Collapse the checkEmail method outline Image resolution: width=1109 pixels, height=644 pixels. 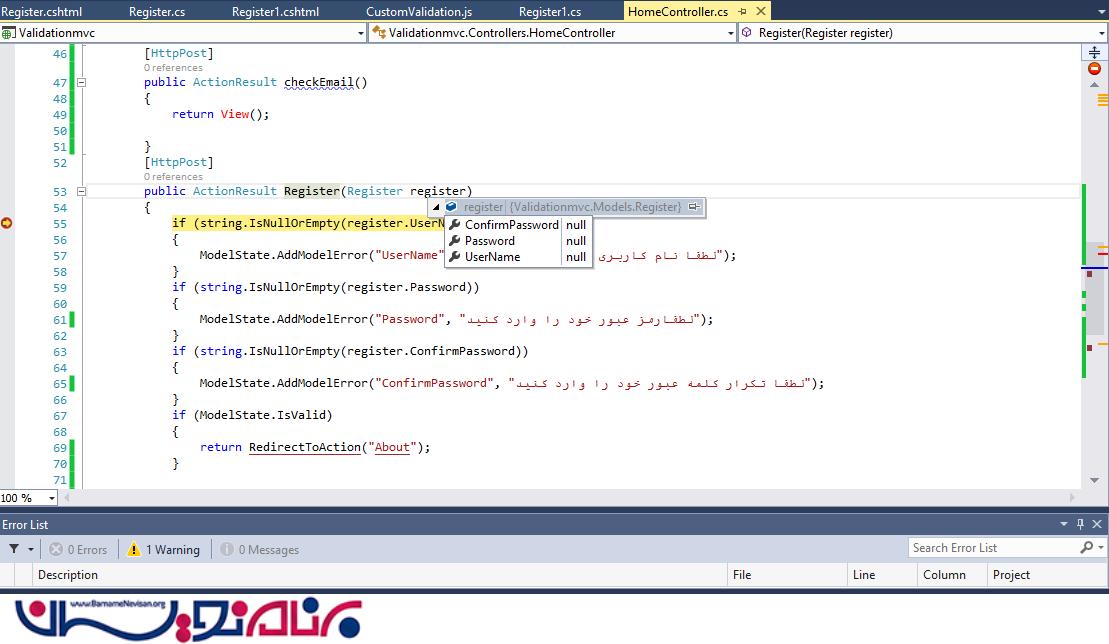click(82, 83)
